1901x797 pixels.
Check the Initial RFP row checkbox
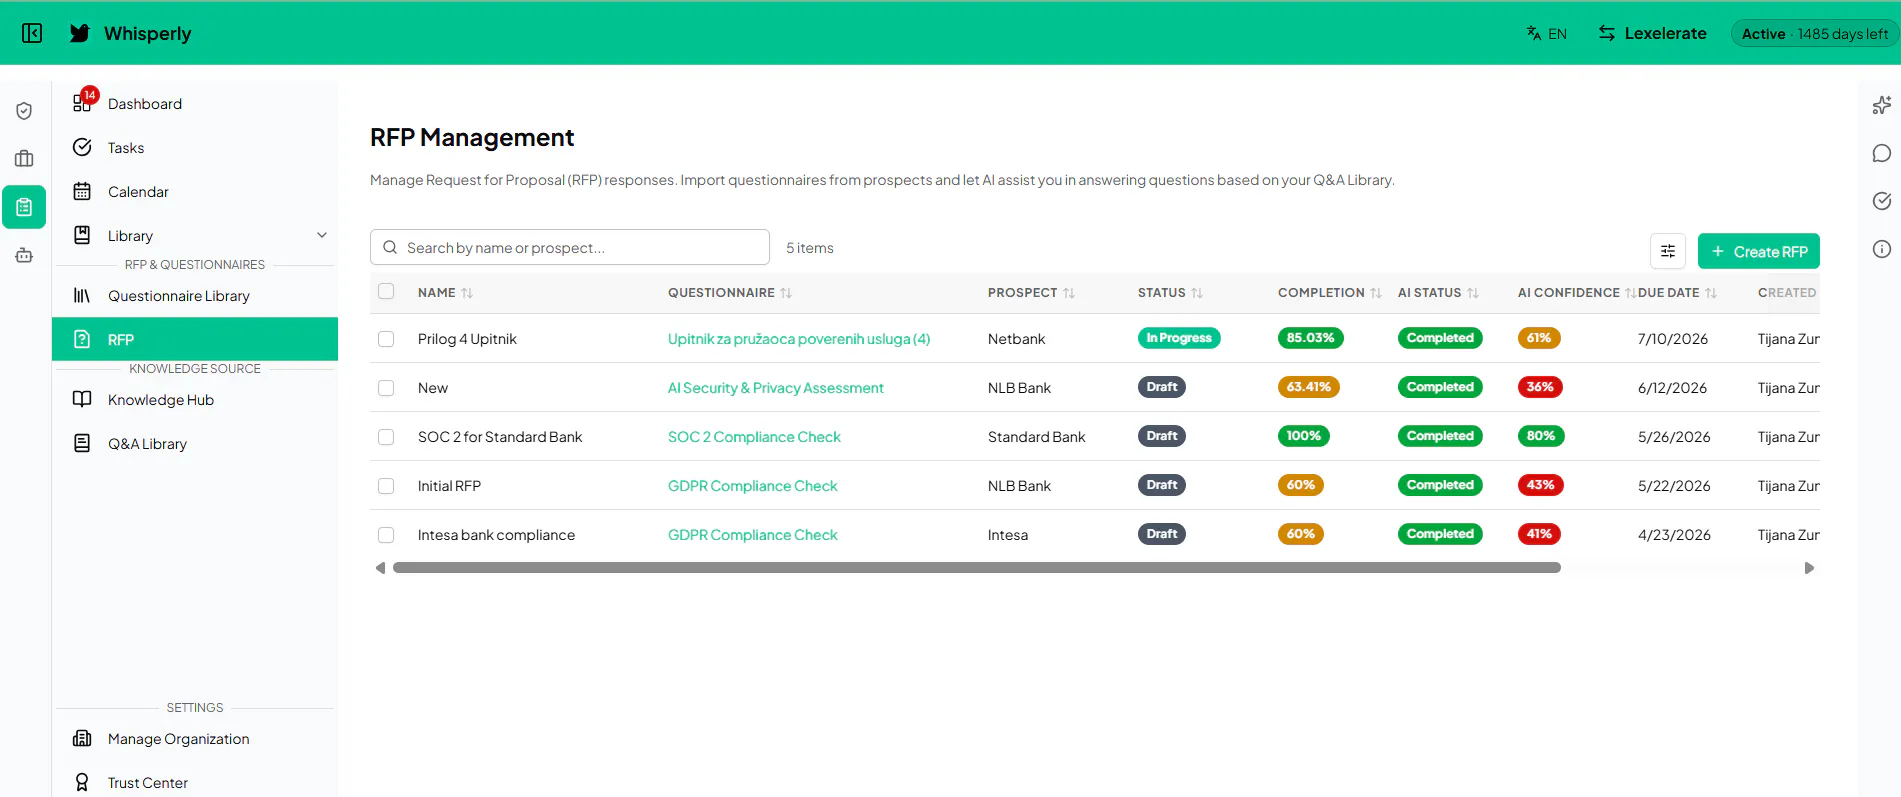point(386,486)
